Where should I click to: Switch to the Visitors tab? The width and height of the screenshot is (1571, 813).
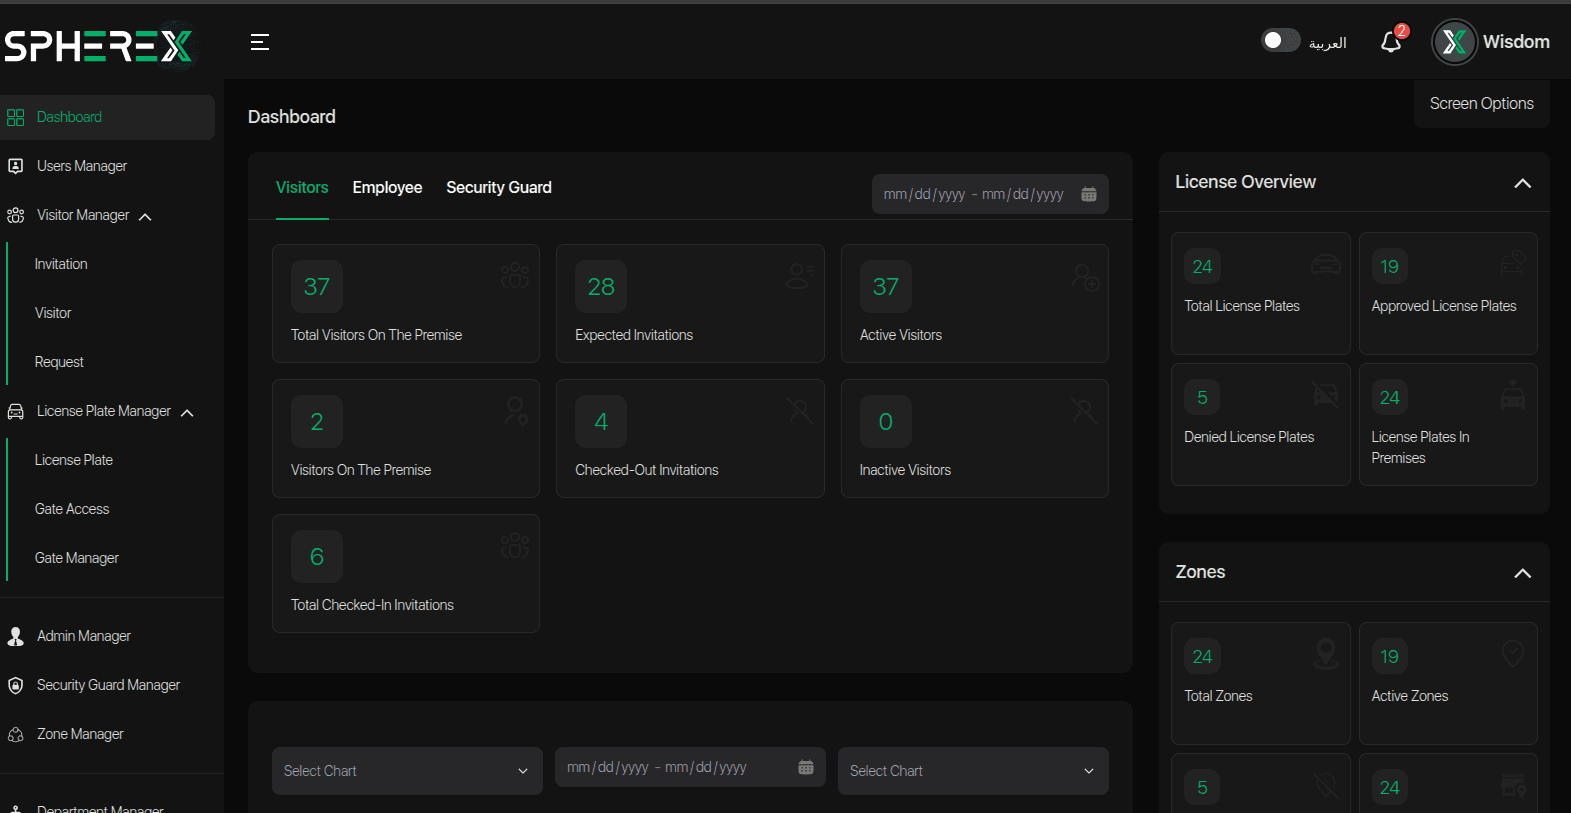[302, 187]
